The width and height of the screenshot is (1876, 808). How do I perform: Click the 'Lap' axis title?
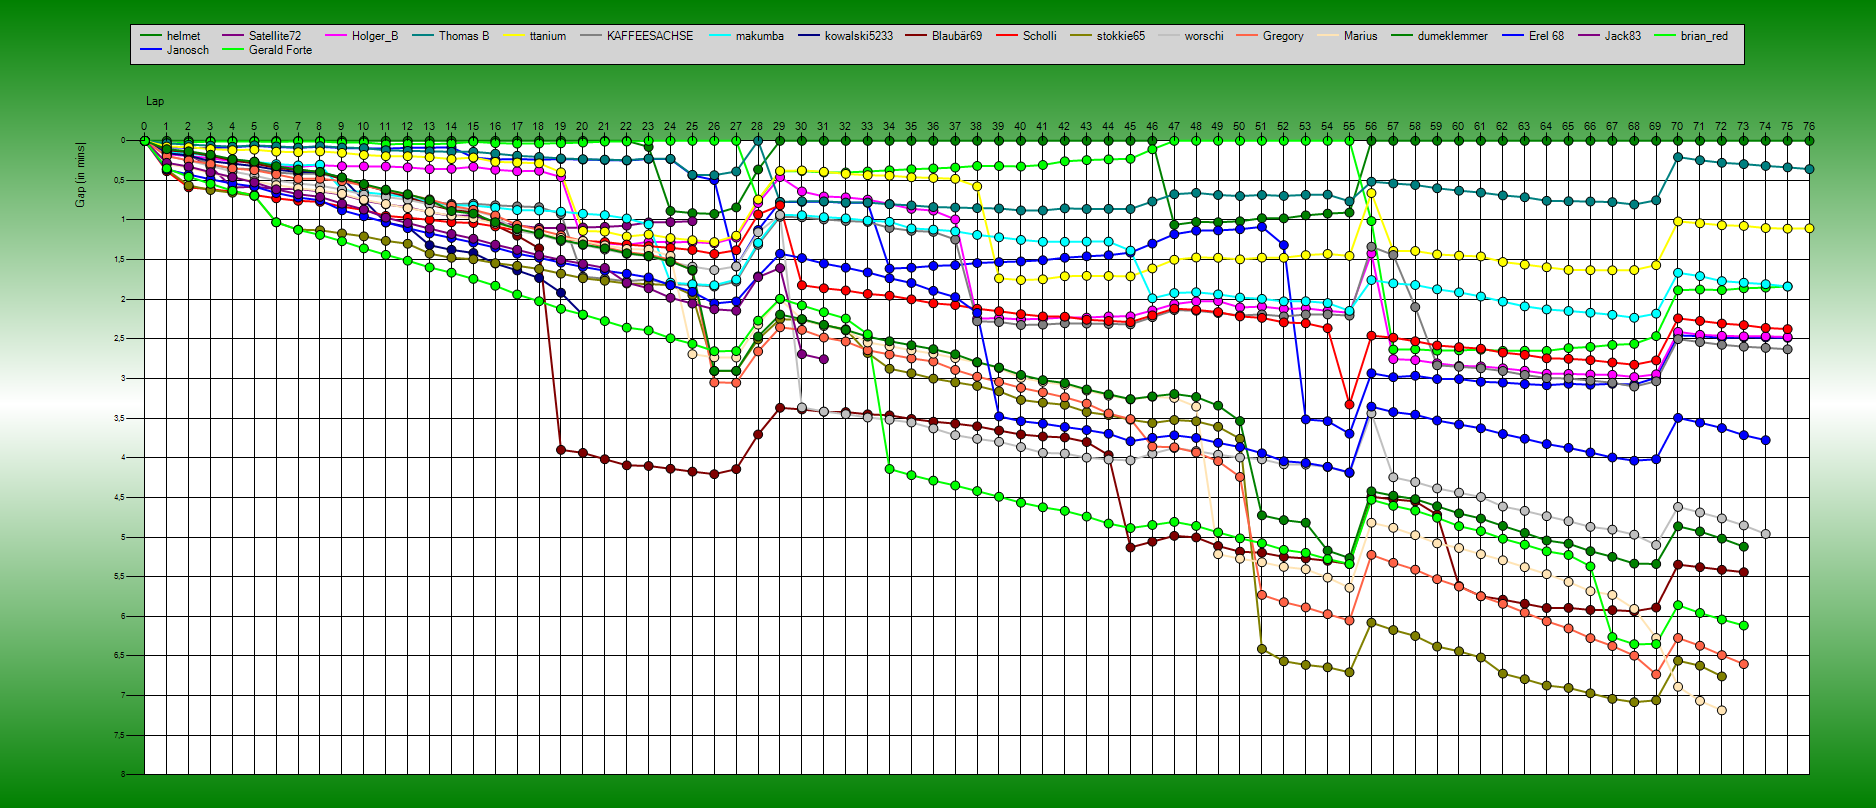coord(155,101)
